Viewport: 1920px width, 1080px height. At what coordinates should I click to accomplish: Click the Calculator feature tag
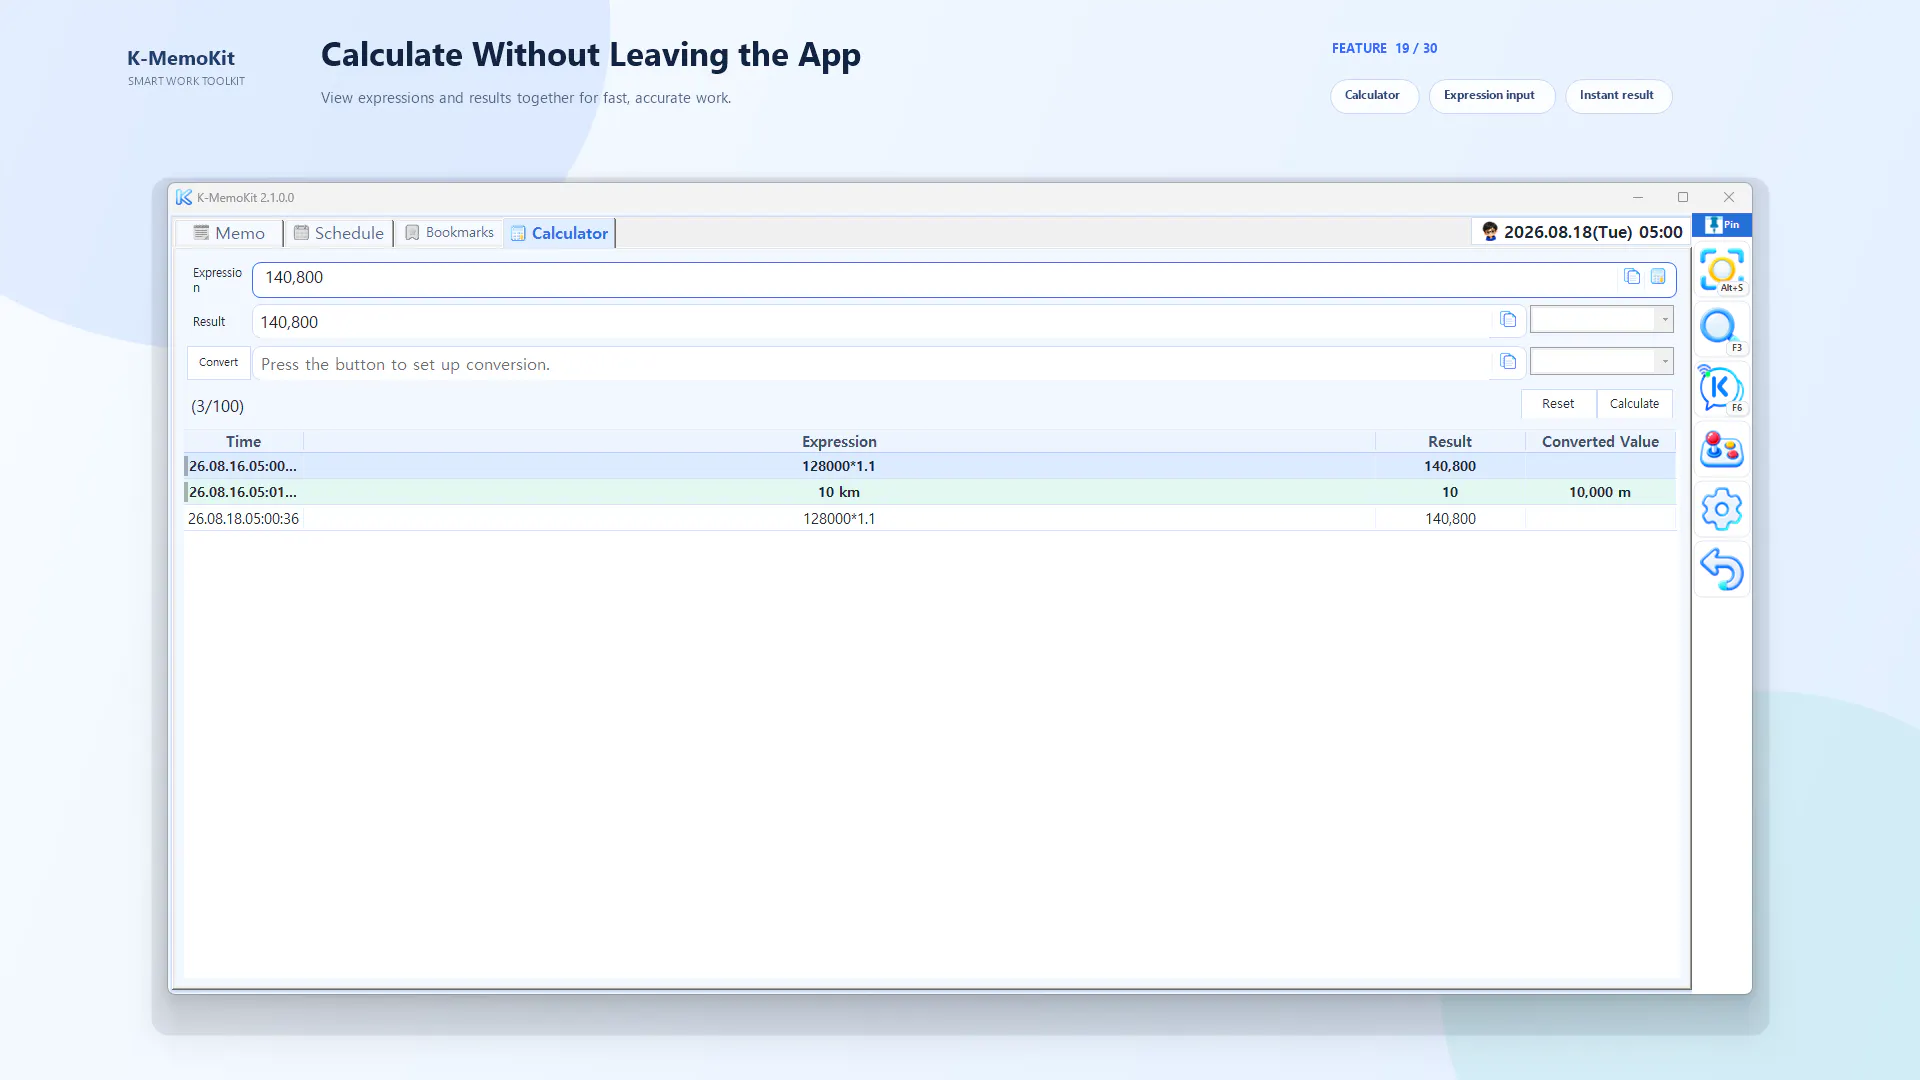pos(1373,96)
